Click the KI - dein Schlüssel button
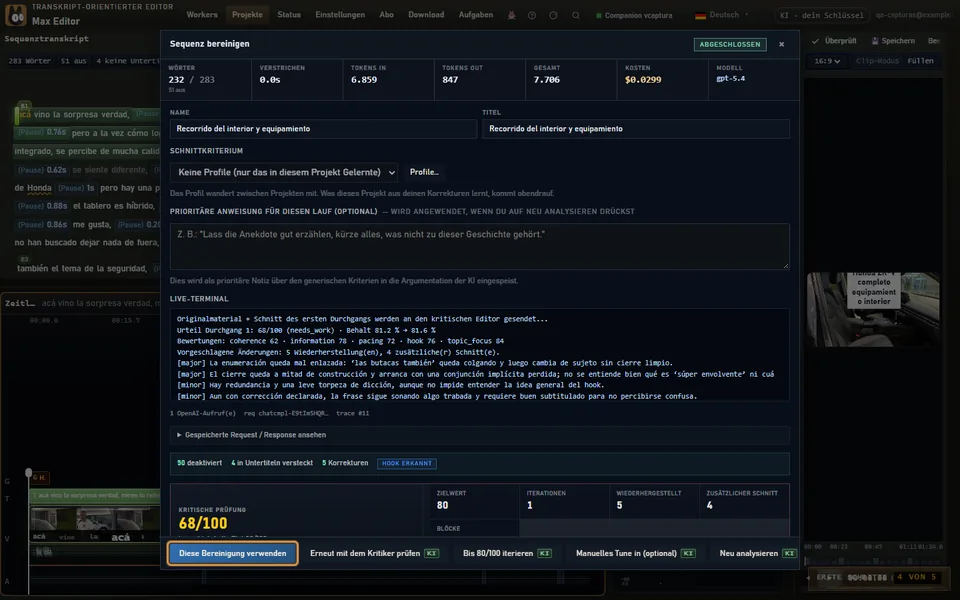 (x=822, y=15)
